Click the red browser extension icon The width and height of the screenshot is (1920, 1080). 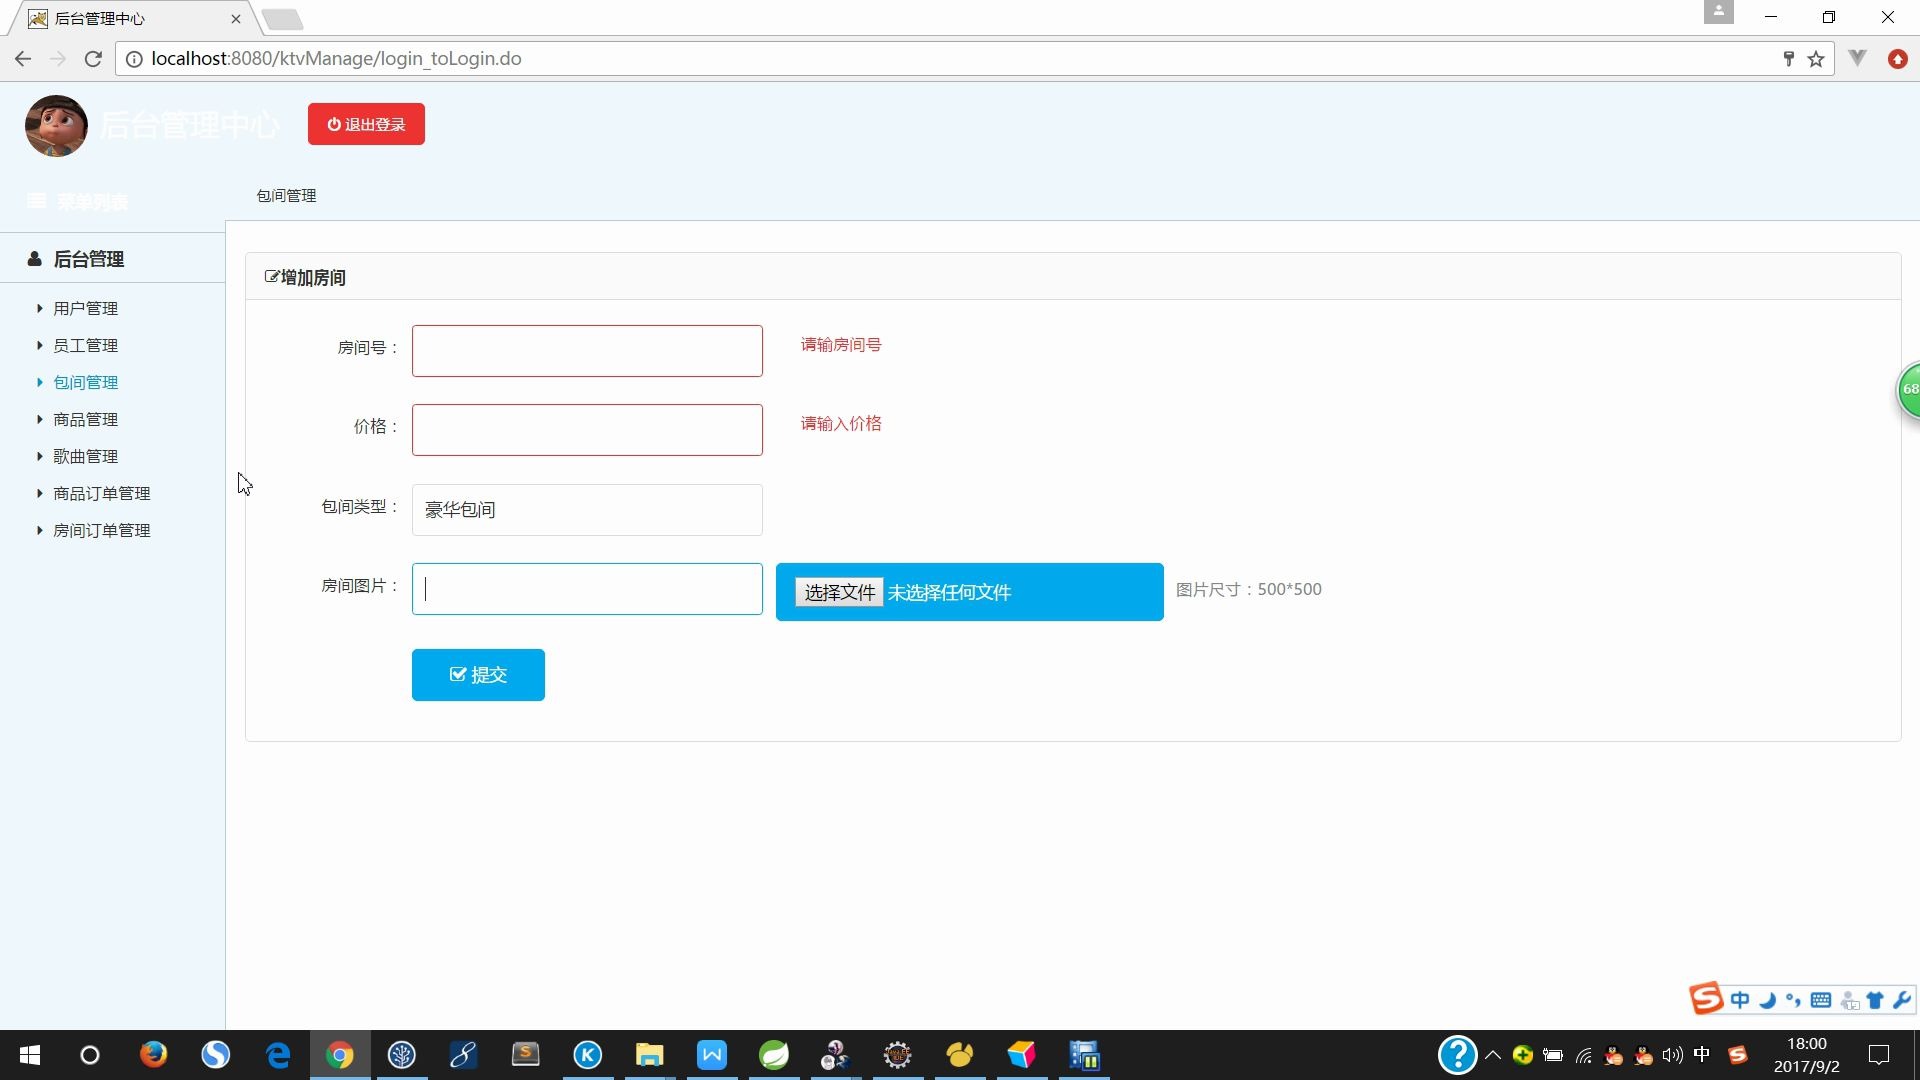[1897, 59]
